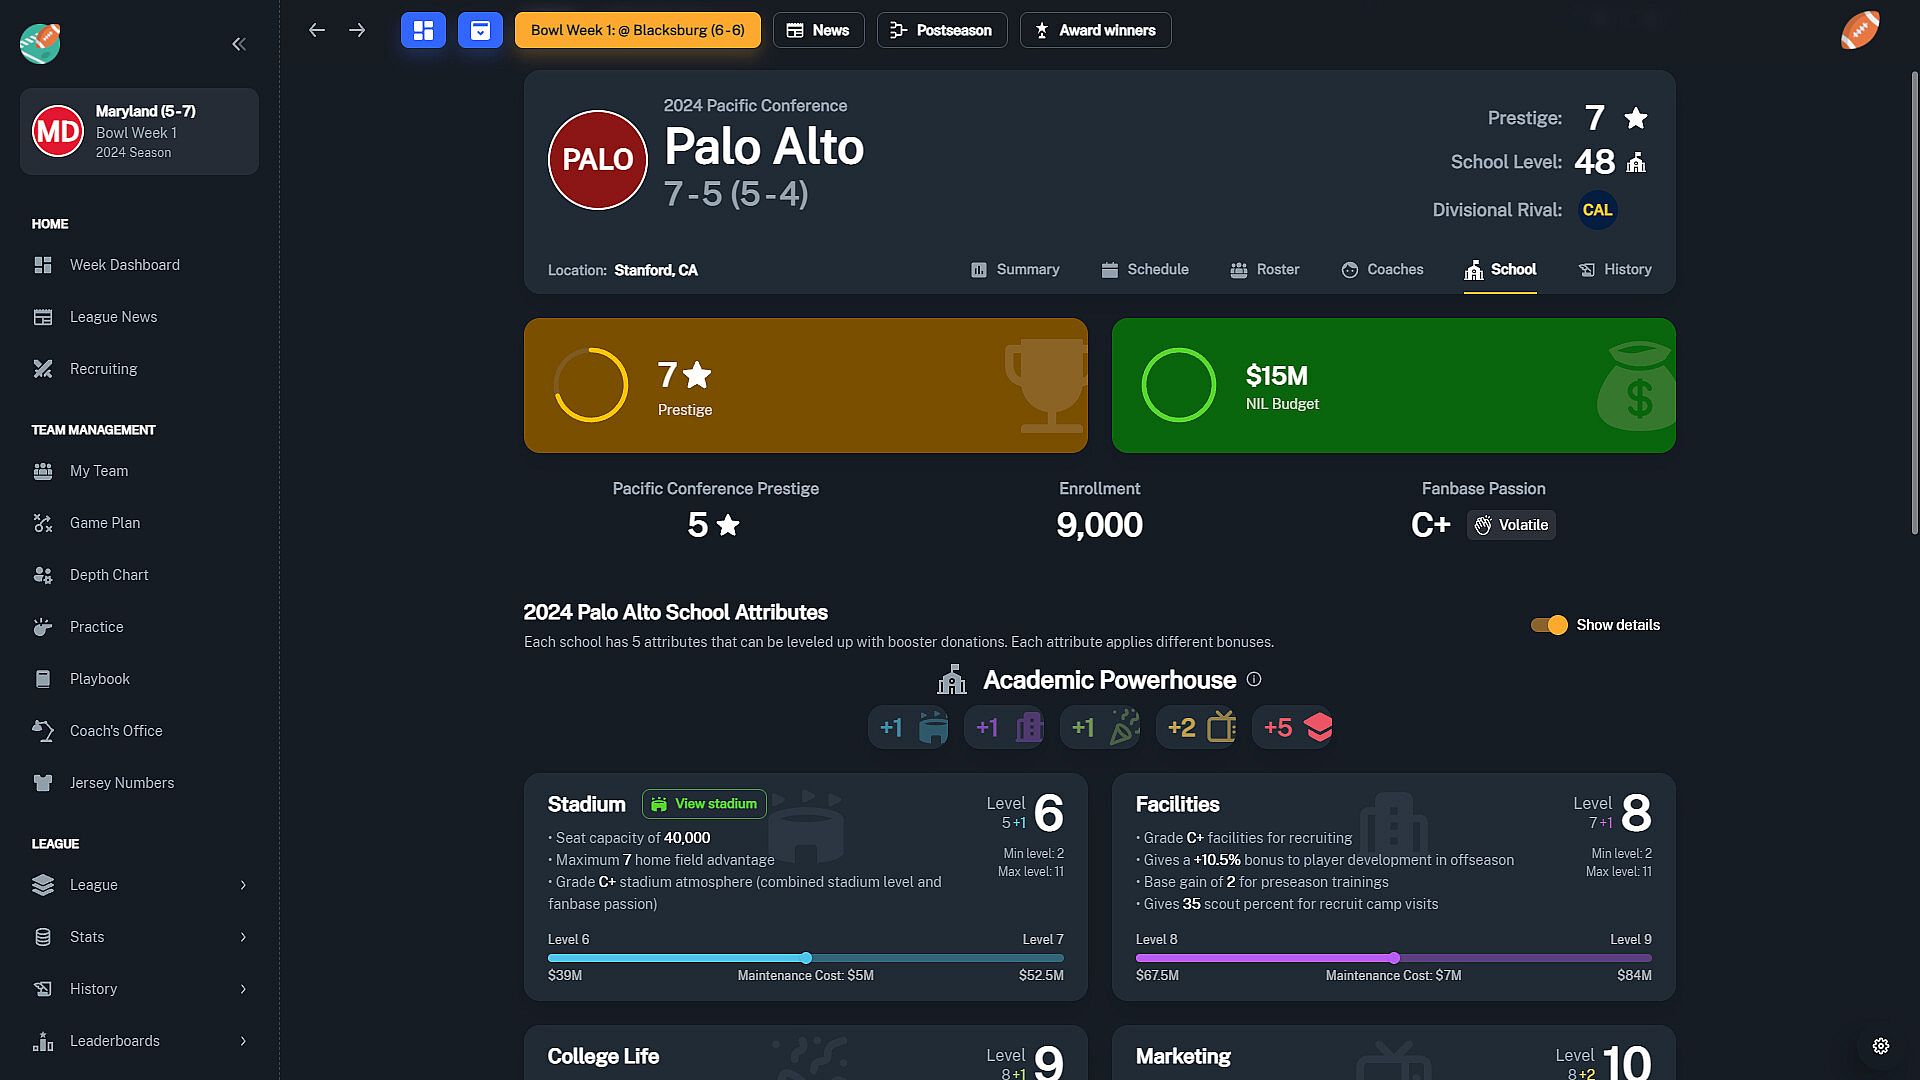Viewport: 1920px width, 1080px height.
Task: Toggle the Show details switch
Action: [x=1549, y=625]
